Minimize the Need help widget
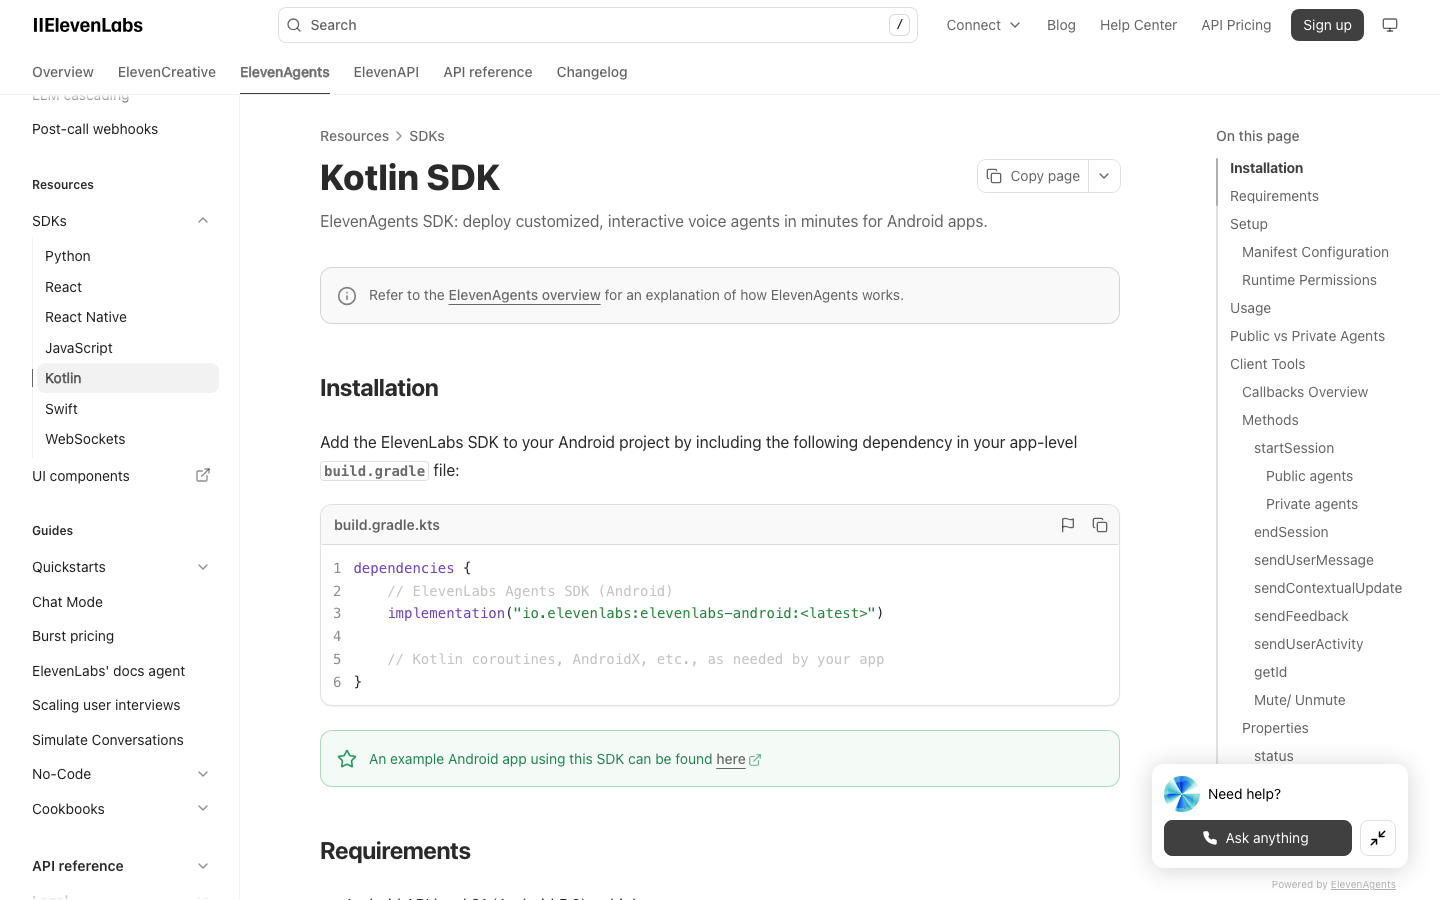The image size is (1440, 900). pos(1378,838)
